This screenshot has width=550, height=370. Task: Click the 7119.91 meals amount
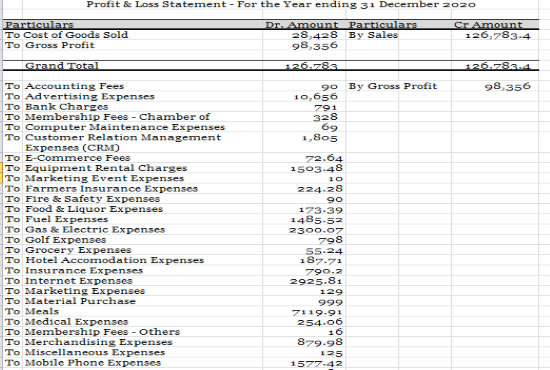click(x=317, y=312)
